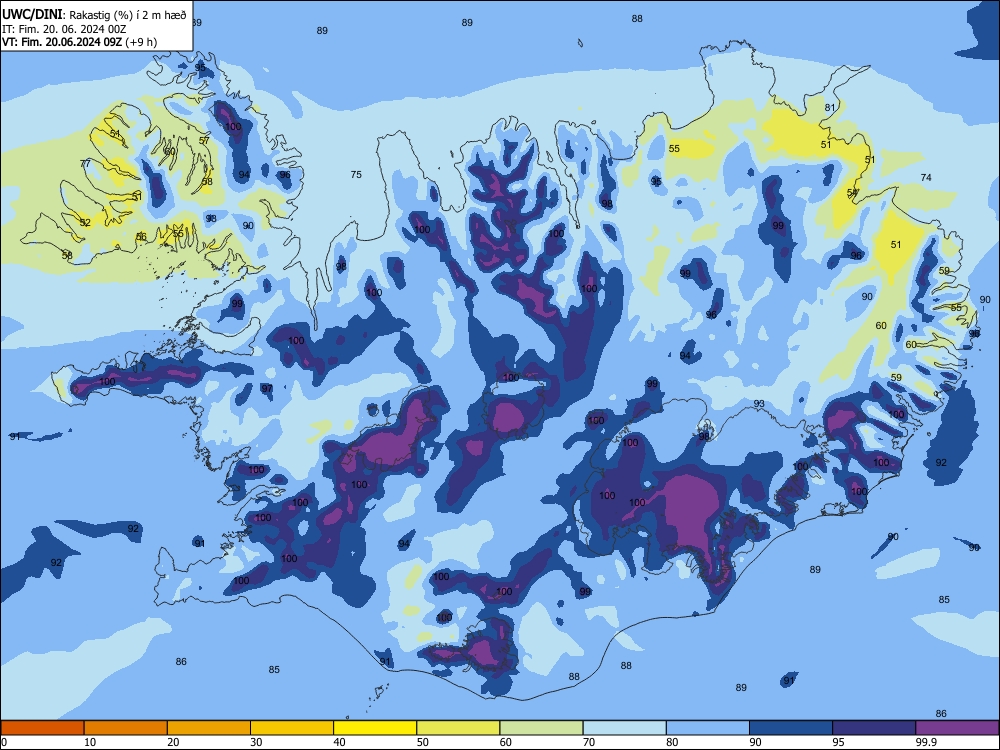Select the 'Rakastig (%) í 2 m hæð' caption
The image size is (1000, 750).
128,15
